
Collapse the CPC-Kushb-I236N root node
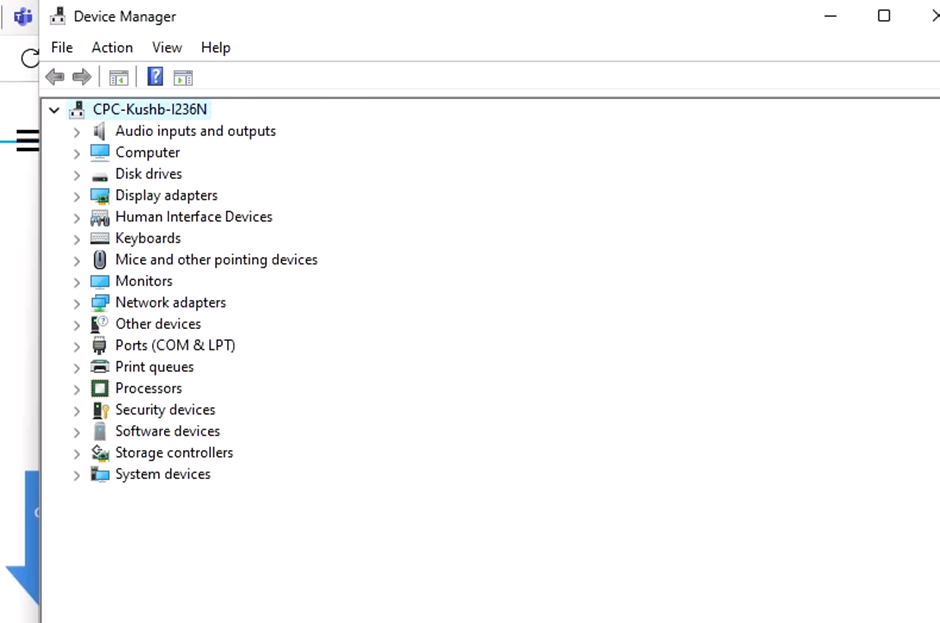click(x=54, y=110)
